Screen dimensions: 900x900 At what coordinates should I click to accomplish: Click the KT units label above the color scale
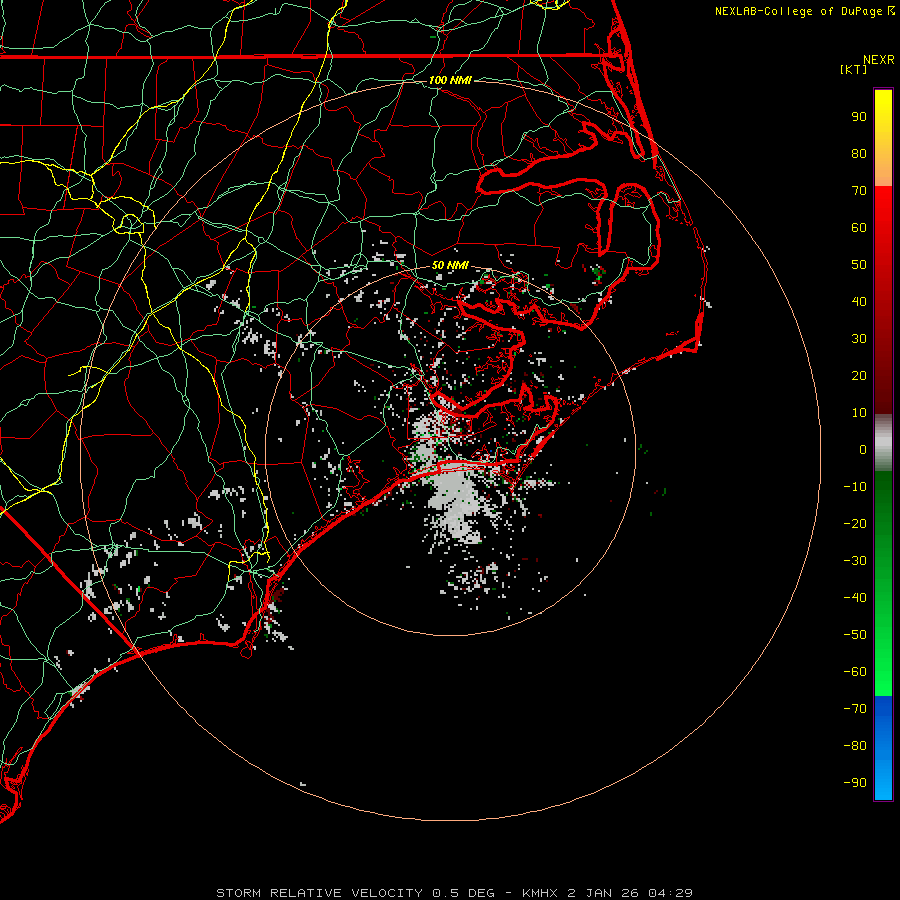(x=854, y=69)
